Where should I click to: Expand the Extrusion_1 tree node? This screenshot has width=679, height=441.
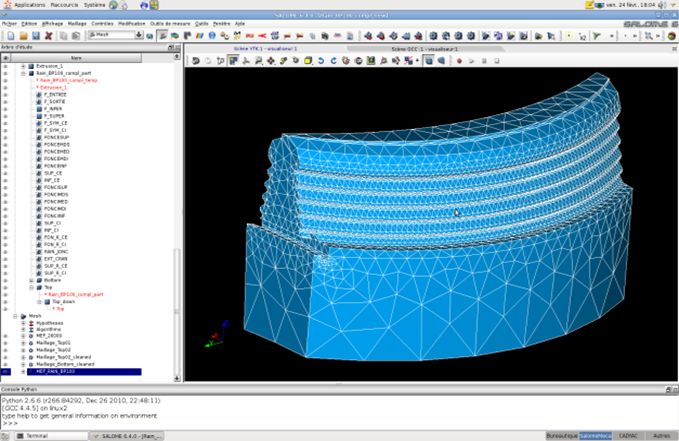[23, 66]
